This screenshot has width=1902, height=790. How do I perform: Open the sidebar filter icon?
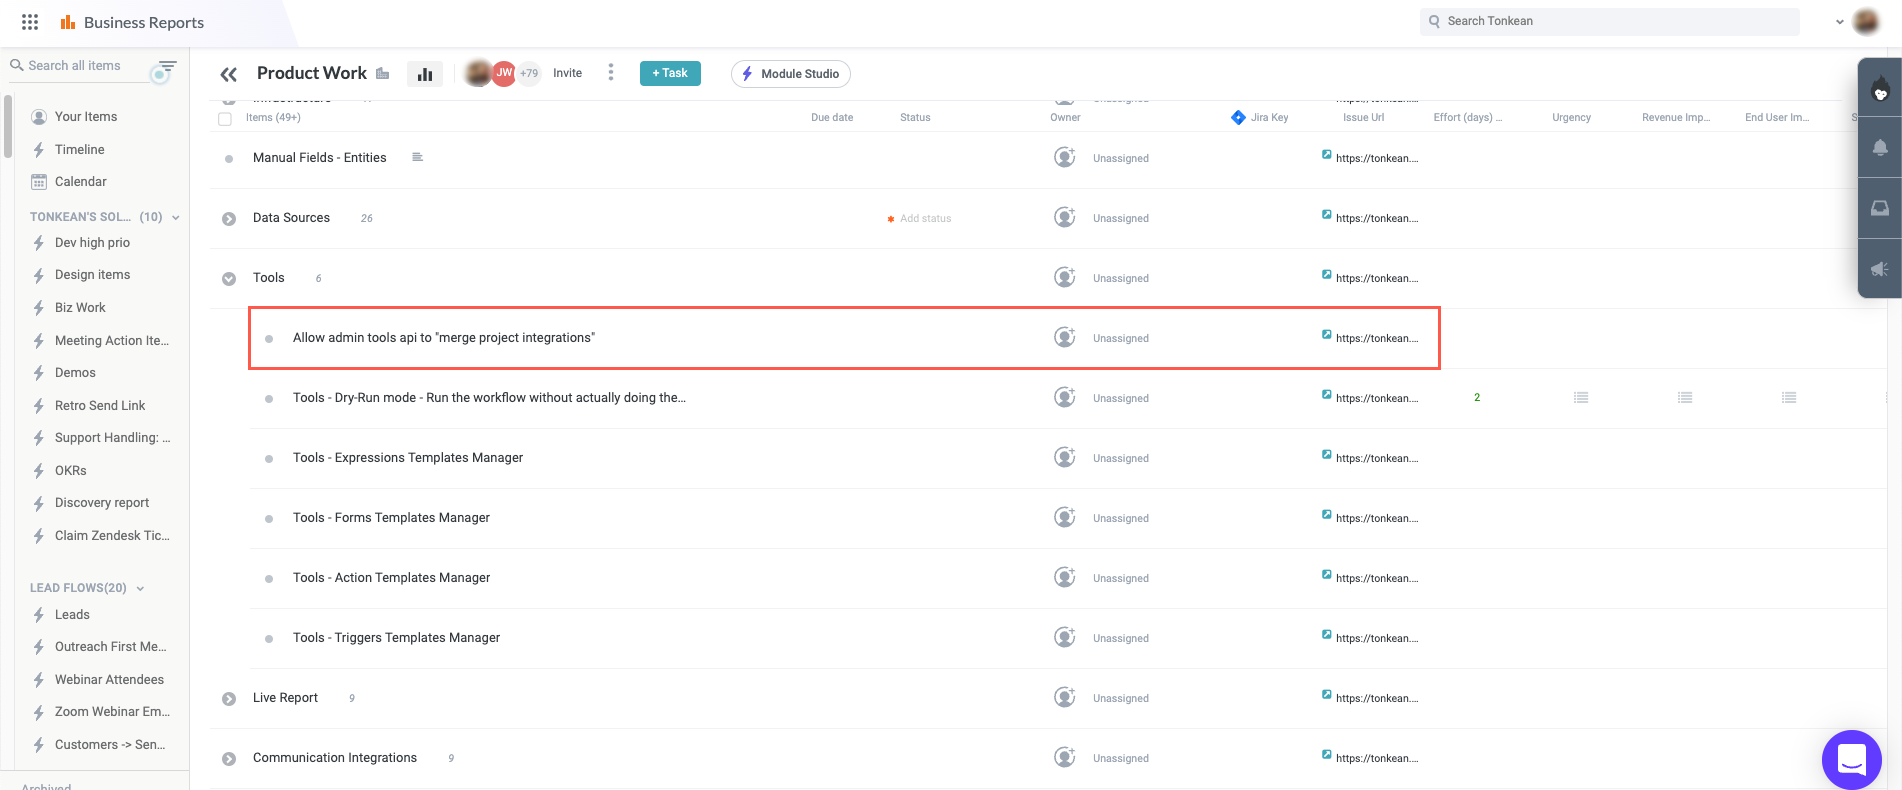coord(166,67)
